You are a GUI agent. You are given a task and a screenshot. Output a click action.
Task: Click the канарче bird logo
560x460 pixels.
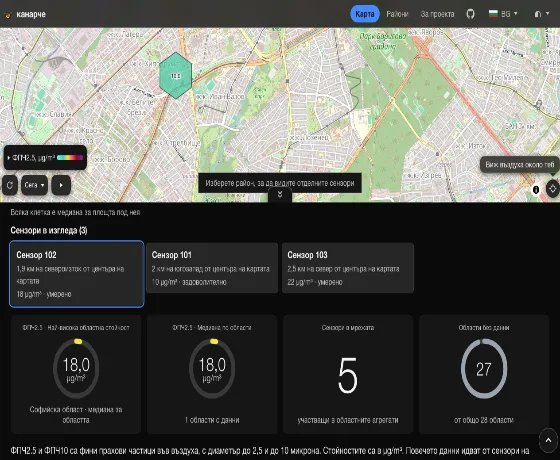8,15
